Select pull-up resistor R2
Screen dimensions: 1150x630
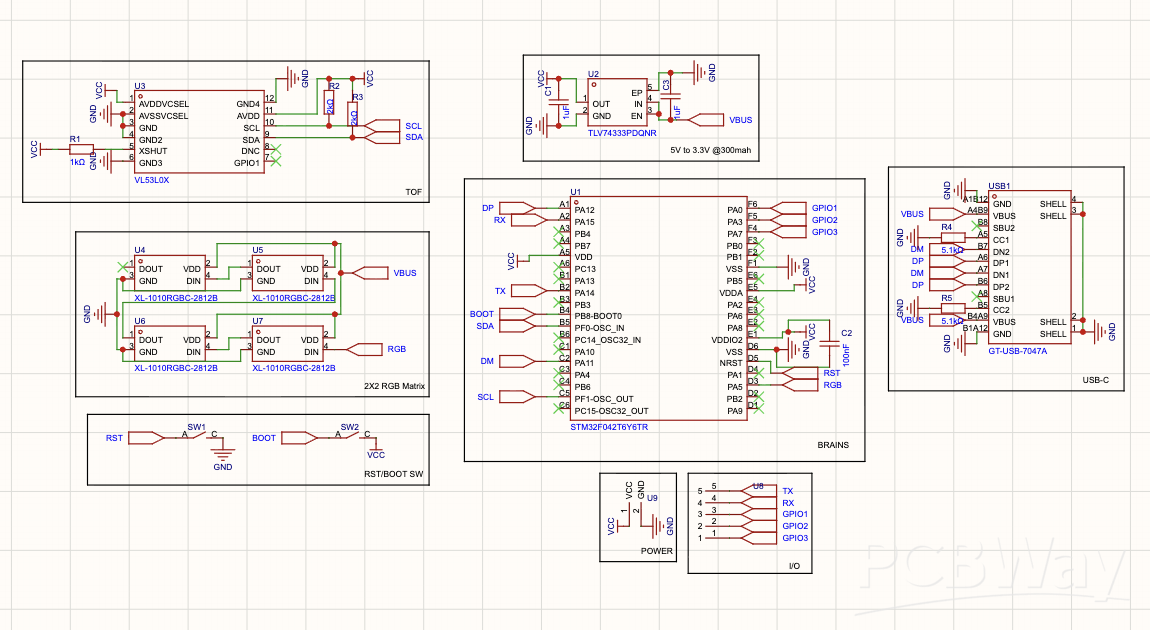(329, 102)
